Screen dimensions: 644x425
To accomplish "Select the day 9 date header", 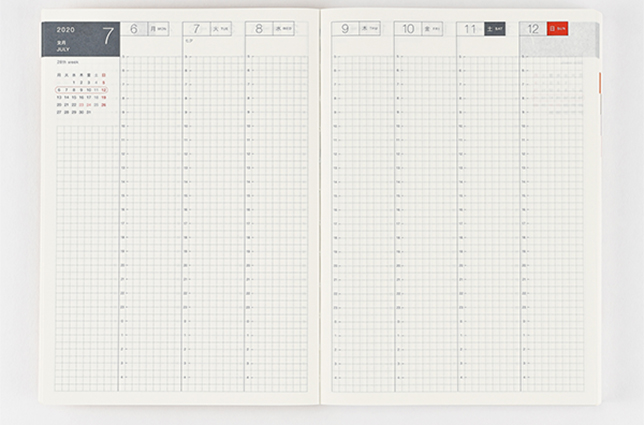I will 345,29.
